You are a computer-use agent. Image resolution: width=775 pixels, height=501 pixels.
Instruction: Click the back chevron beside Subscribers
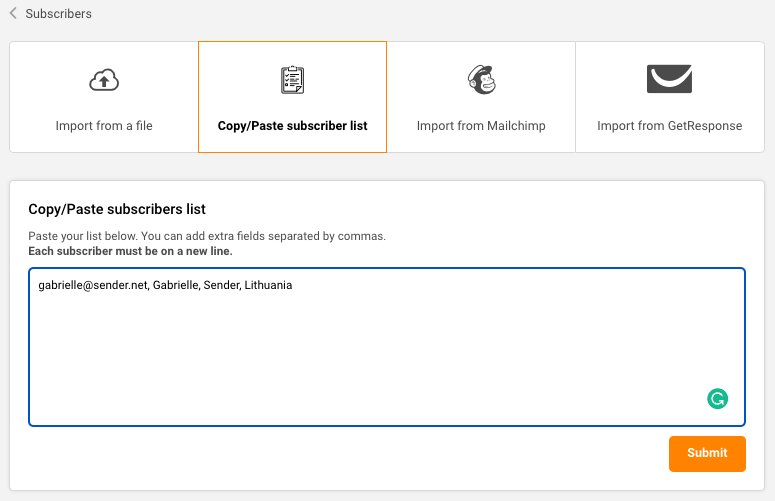click(13, 14)
